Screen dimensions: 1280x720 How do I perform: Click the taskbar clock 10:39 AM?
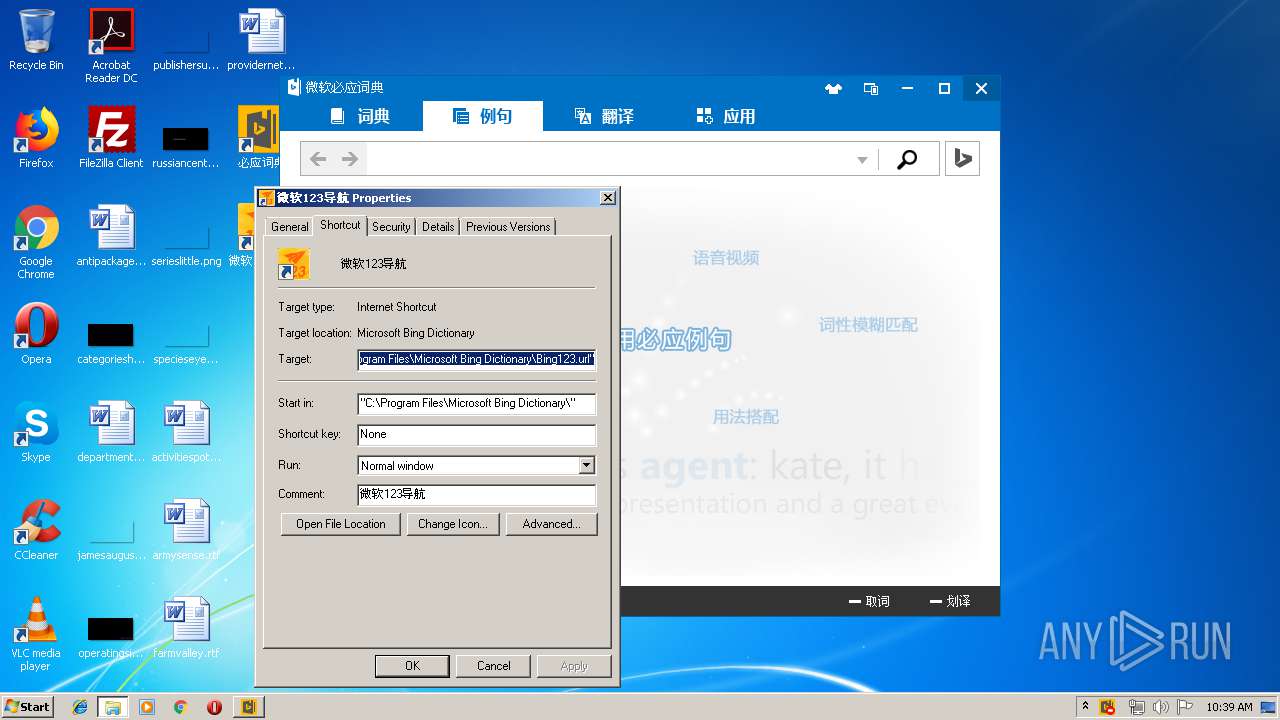[1229, 707]
